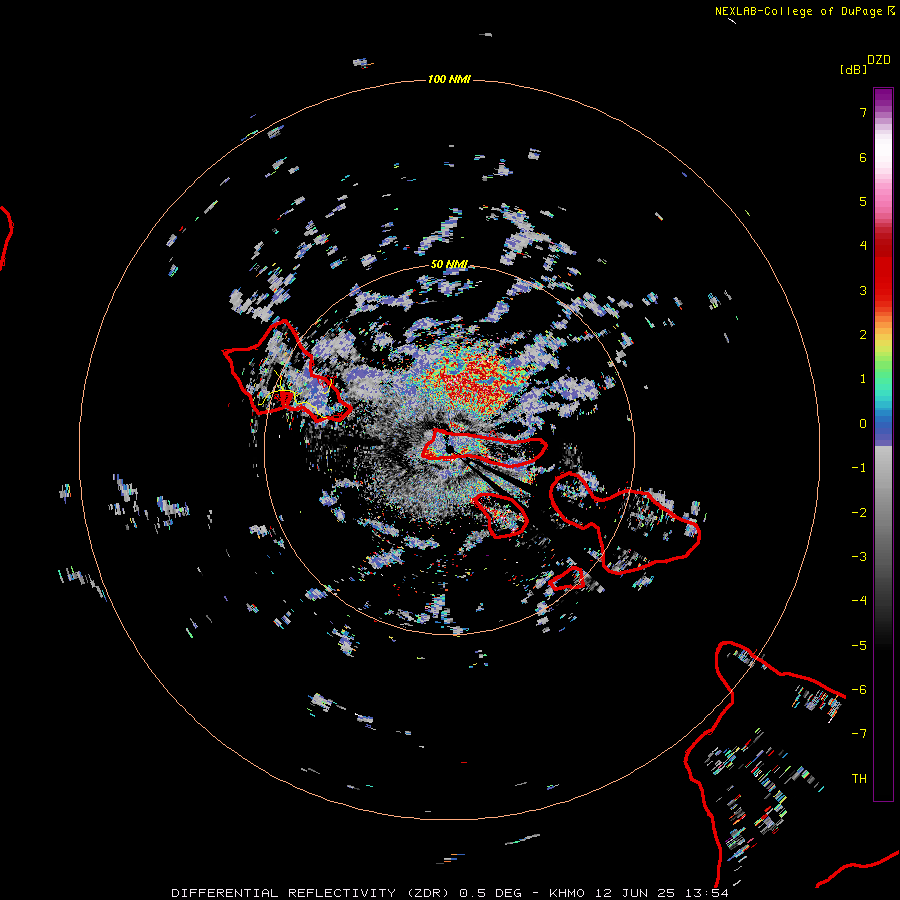Click the colorbar value 5 label
Screen dimensions: 900x900
863,201
